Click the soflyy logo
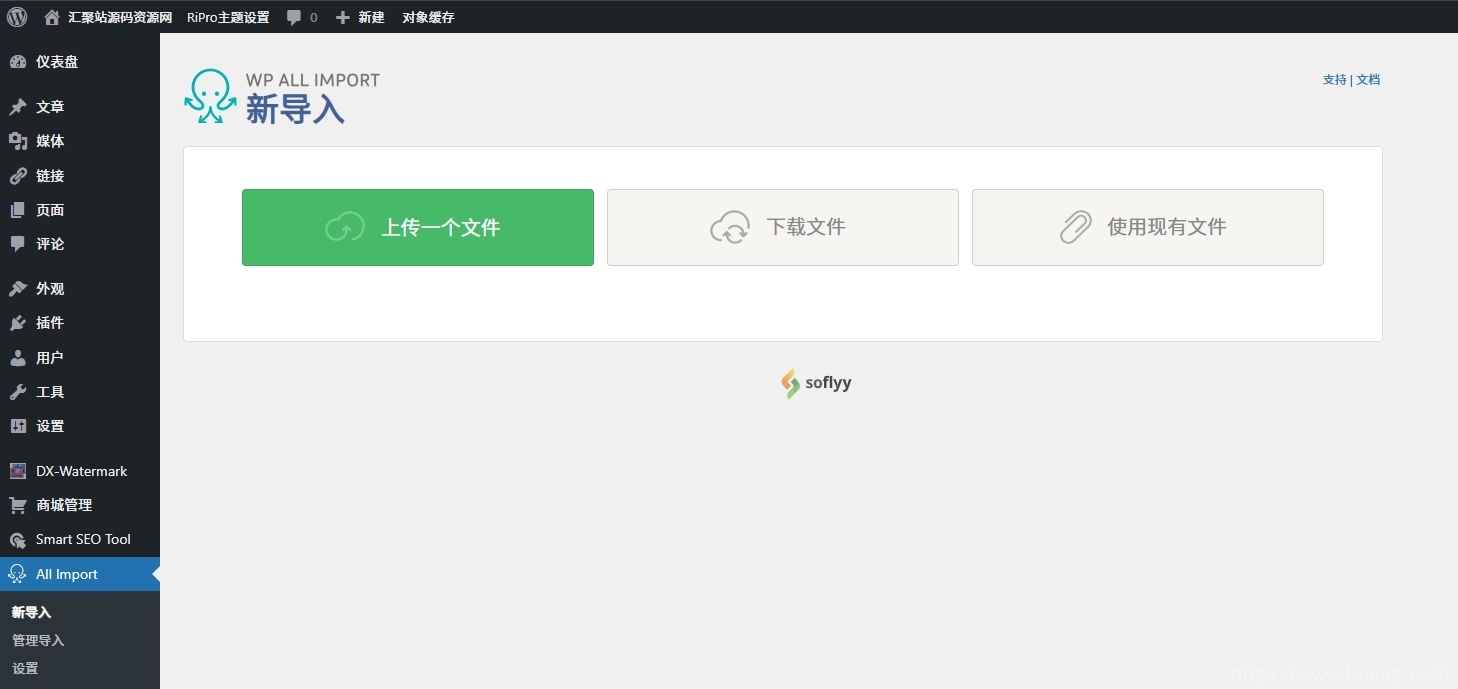The image size is (1458, 689). [x=816, y=383]
